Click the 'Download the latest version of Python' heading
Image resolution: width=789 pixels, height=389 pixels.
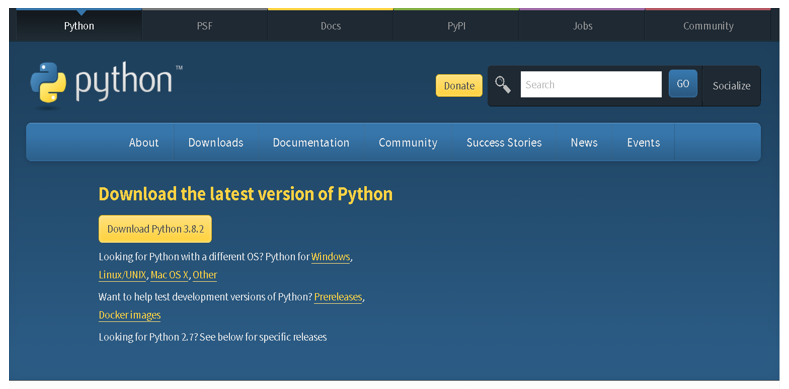click(246, 194)
